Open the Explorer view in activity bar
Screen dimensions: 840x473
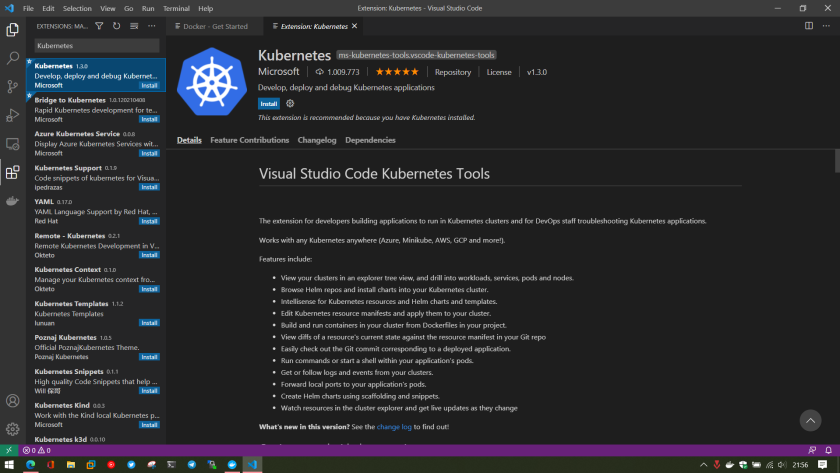pyautogui.click(x=12, y=30)
